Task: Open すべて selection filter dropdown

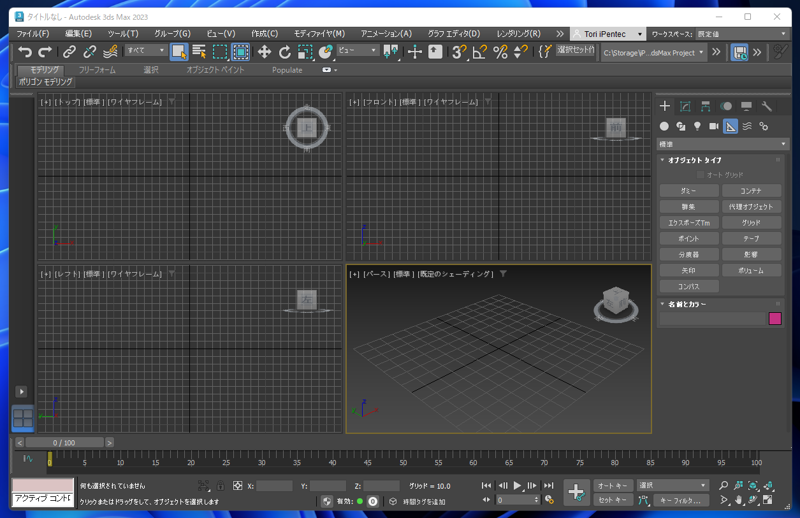Action: click(145, 50)
